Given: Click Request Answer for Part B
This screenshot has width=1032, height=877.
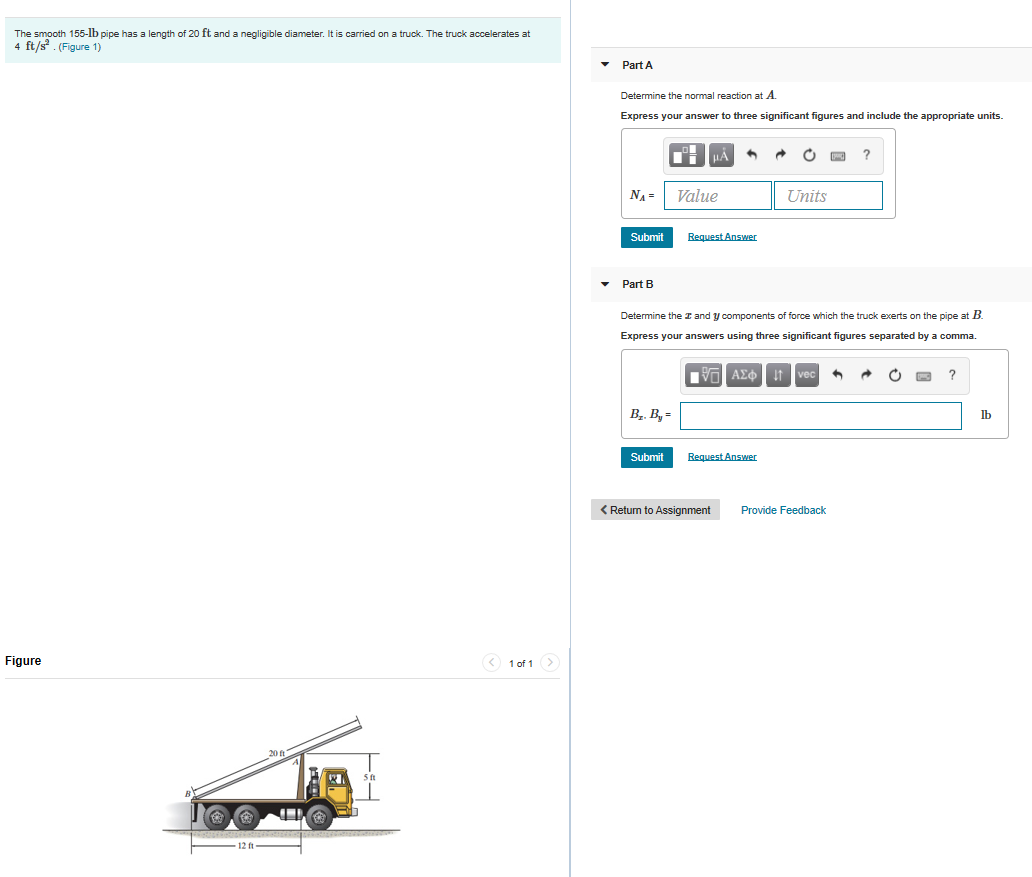Looking at the screenshot, I should 722,456.
